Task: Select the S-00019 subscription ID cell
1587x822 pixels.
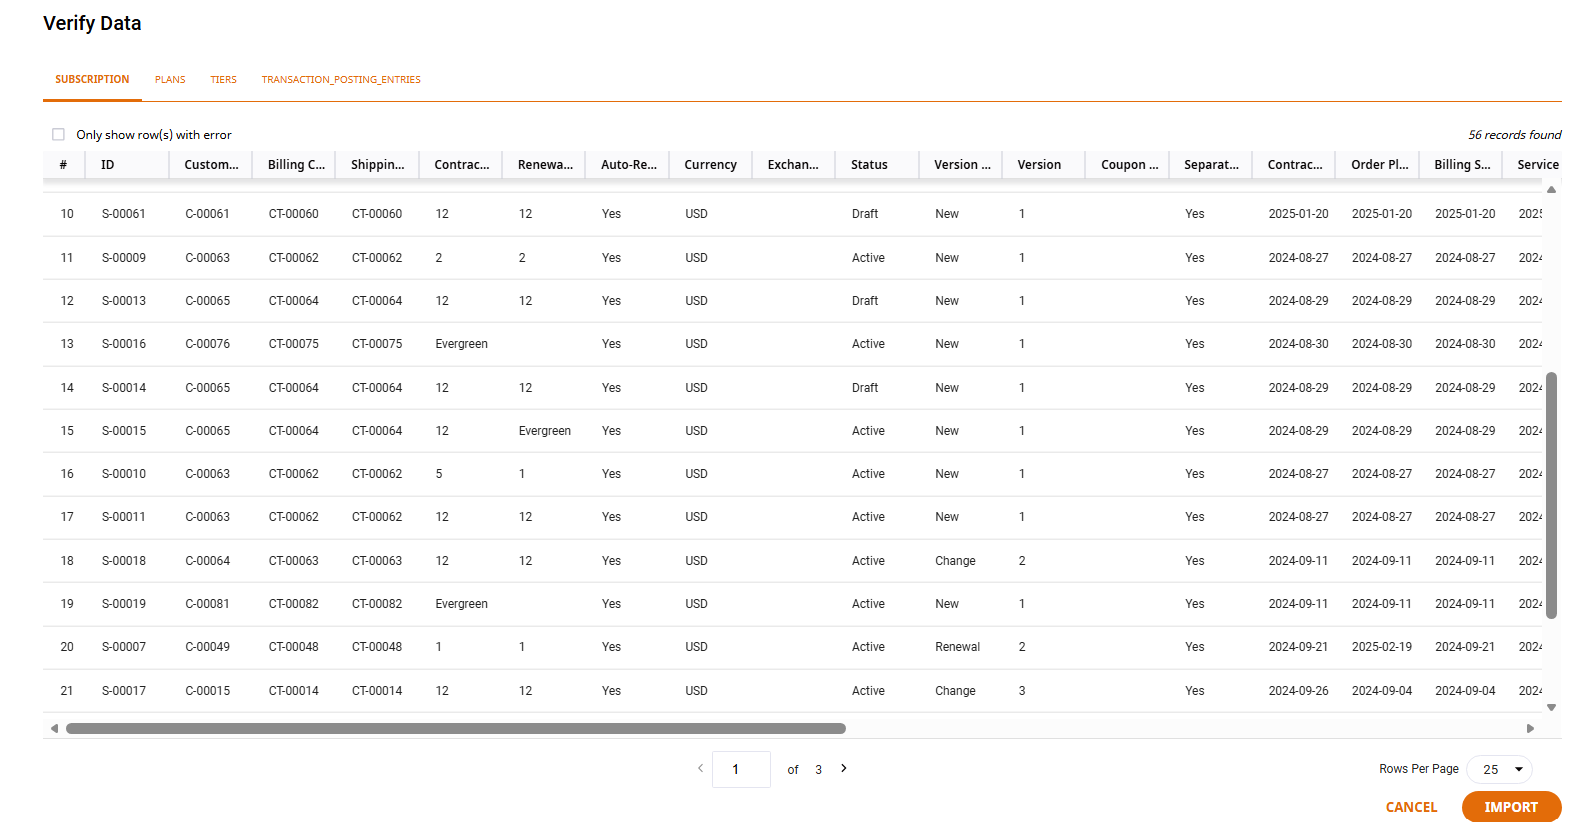Action: click(124, 604)
